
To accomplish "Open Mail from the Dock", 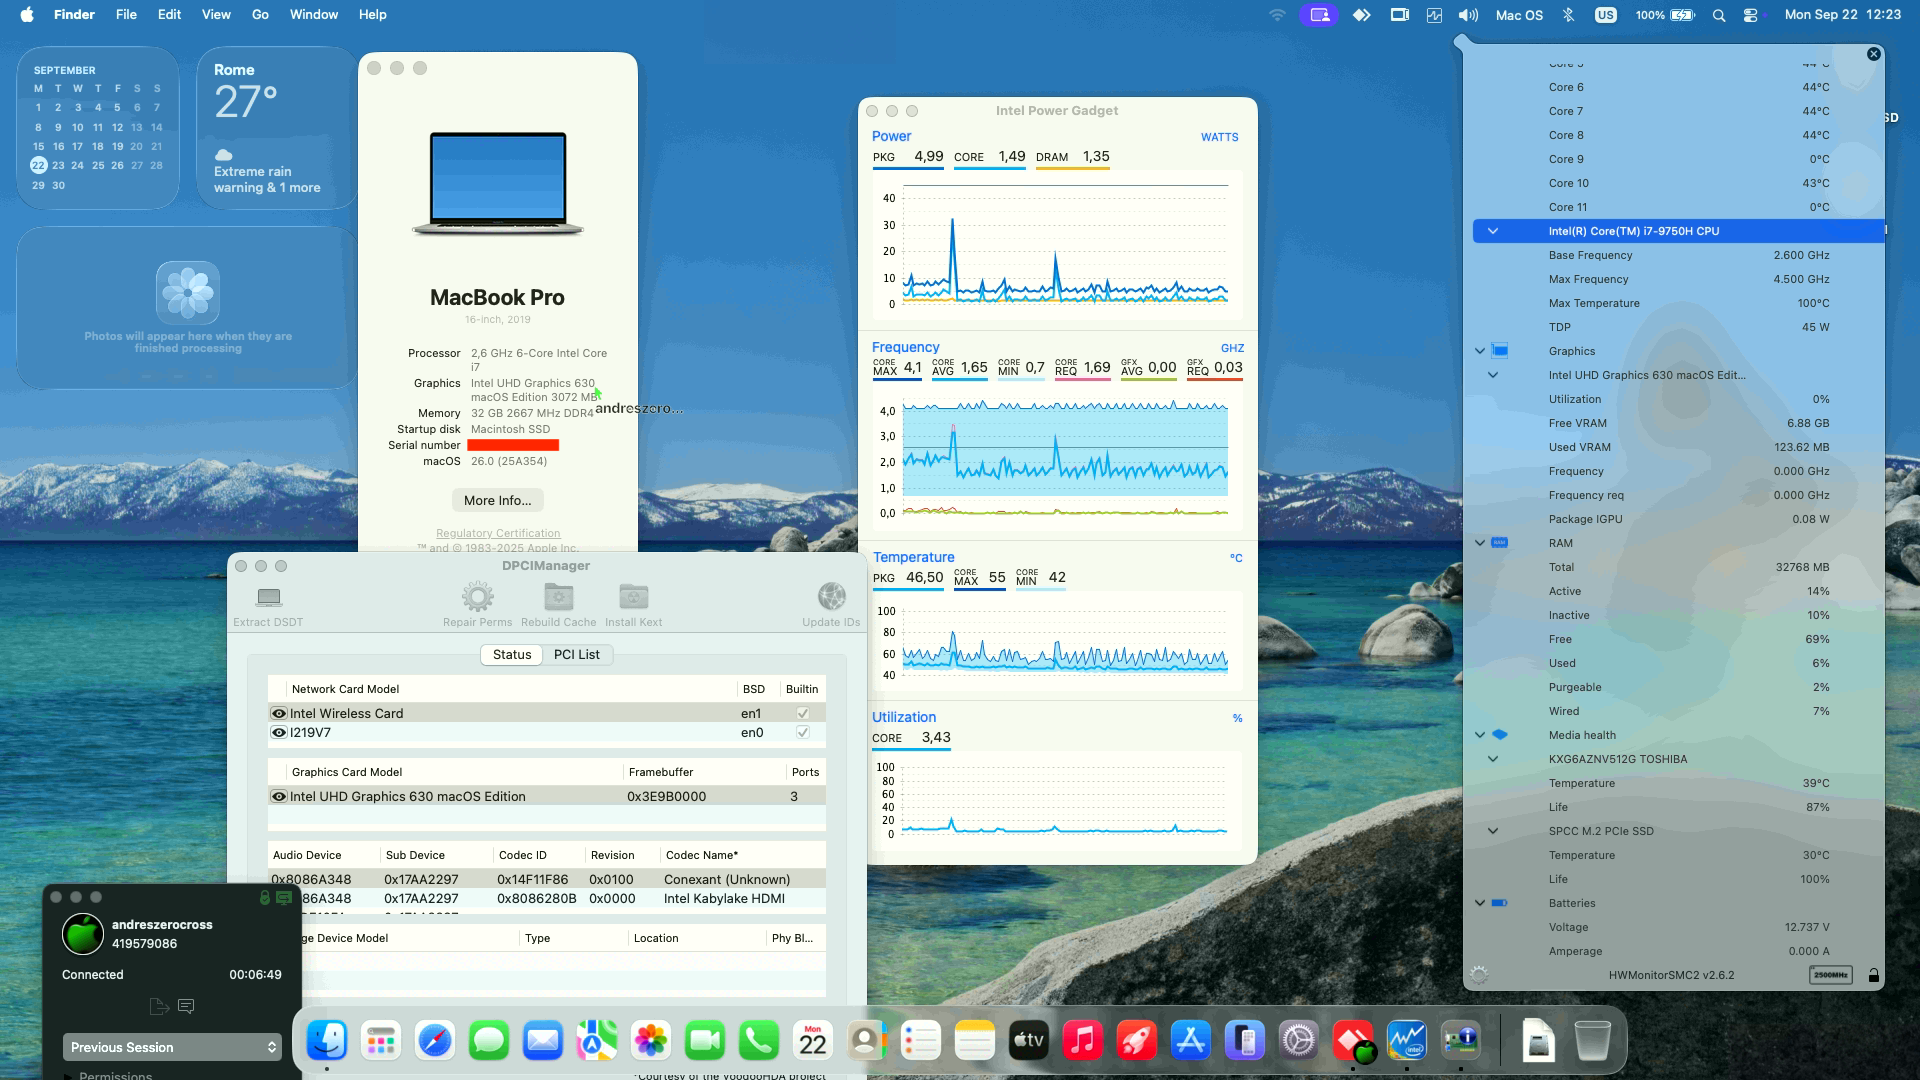I will pyautogui.click(x=543, y=1041).
